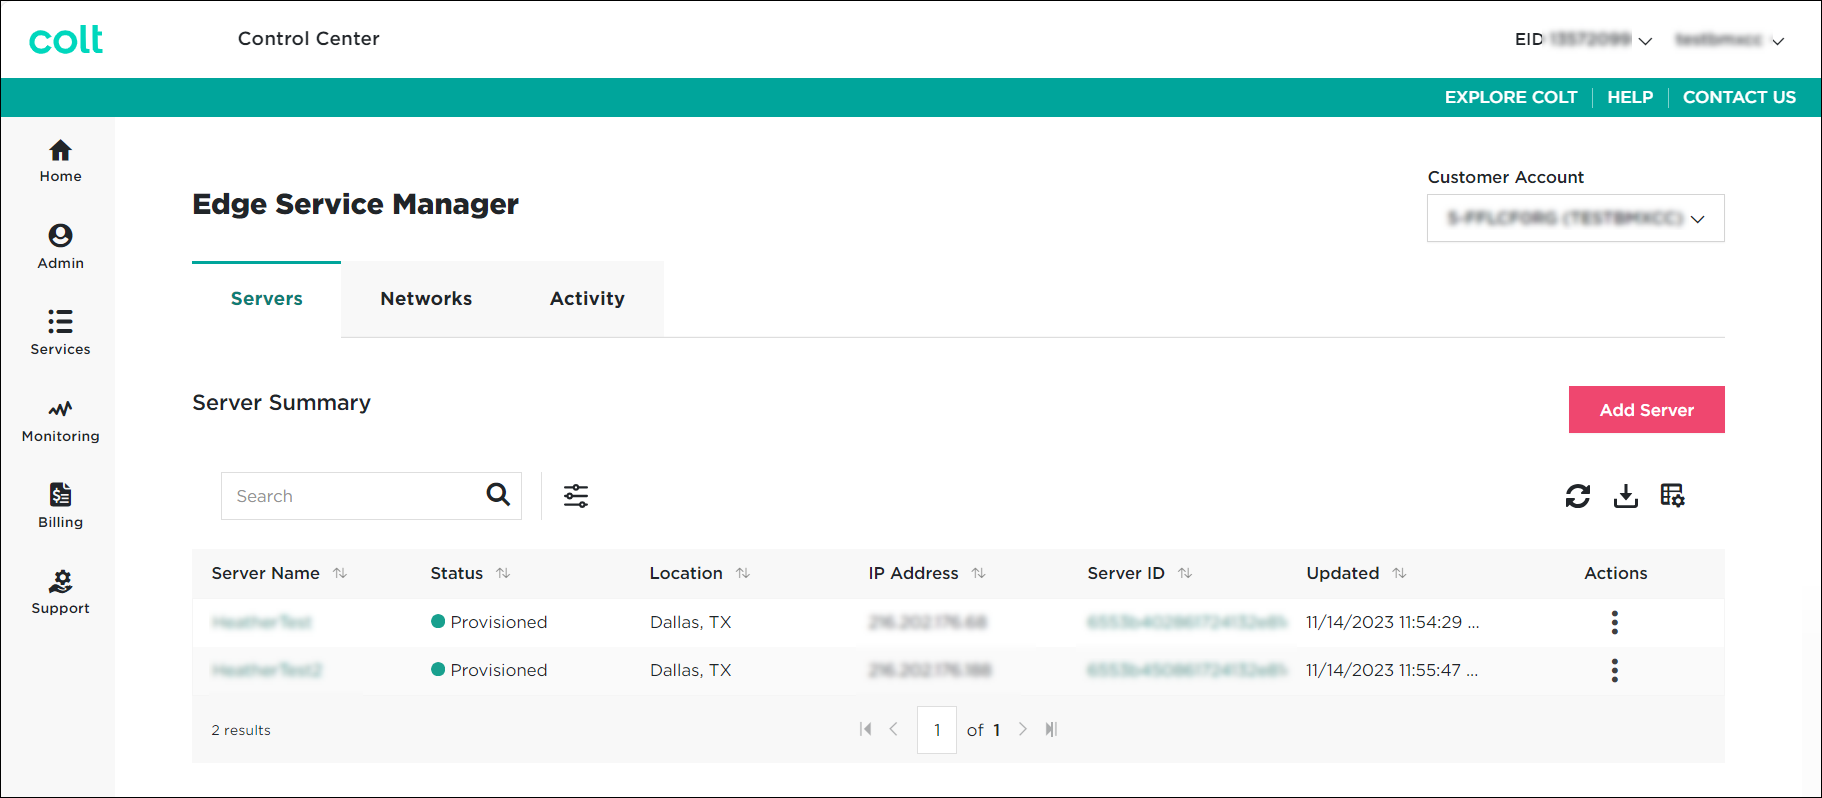Click the search magnifier icon
Screen dimensions: 1822x798
click(498, 494)
